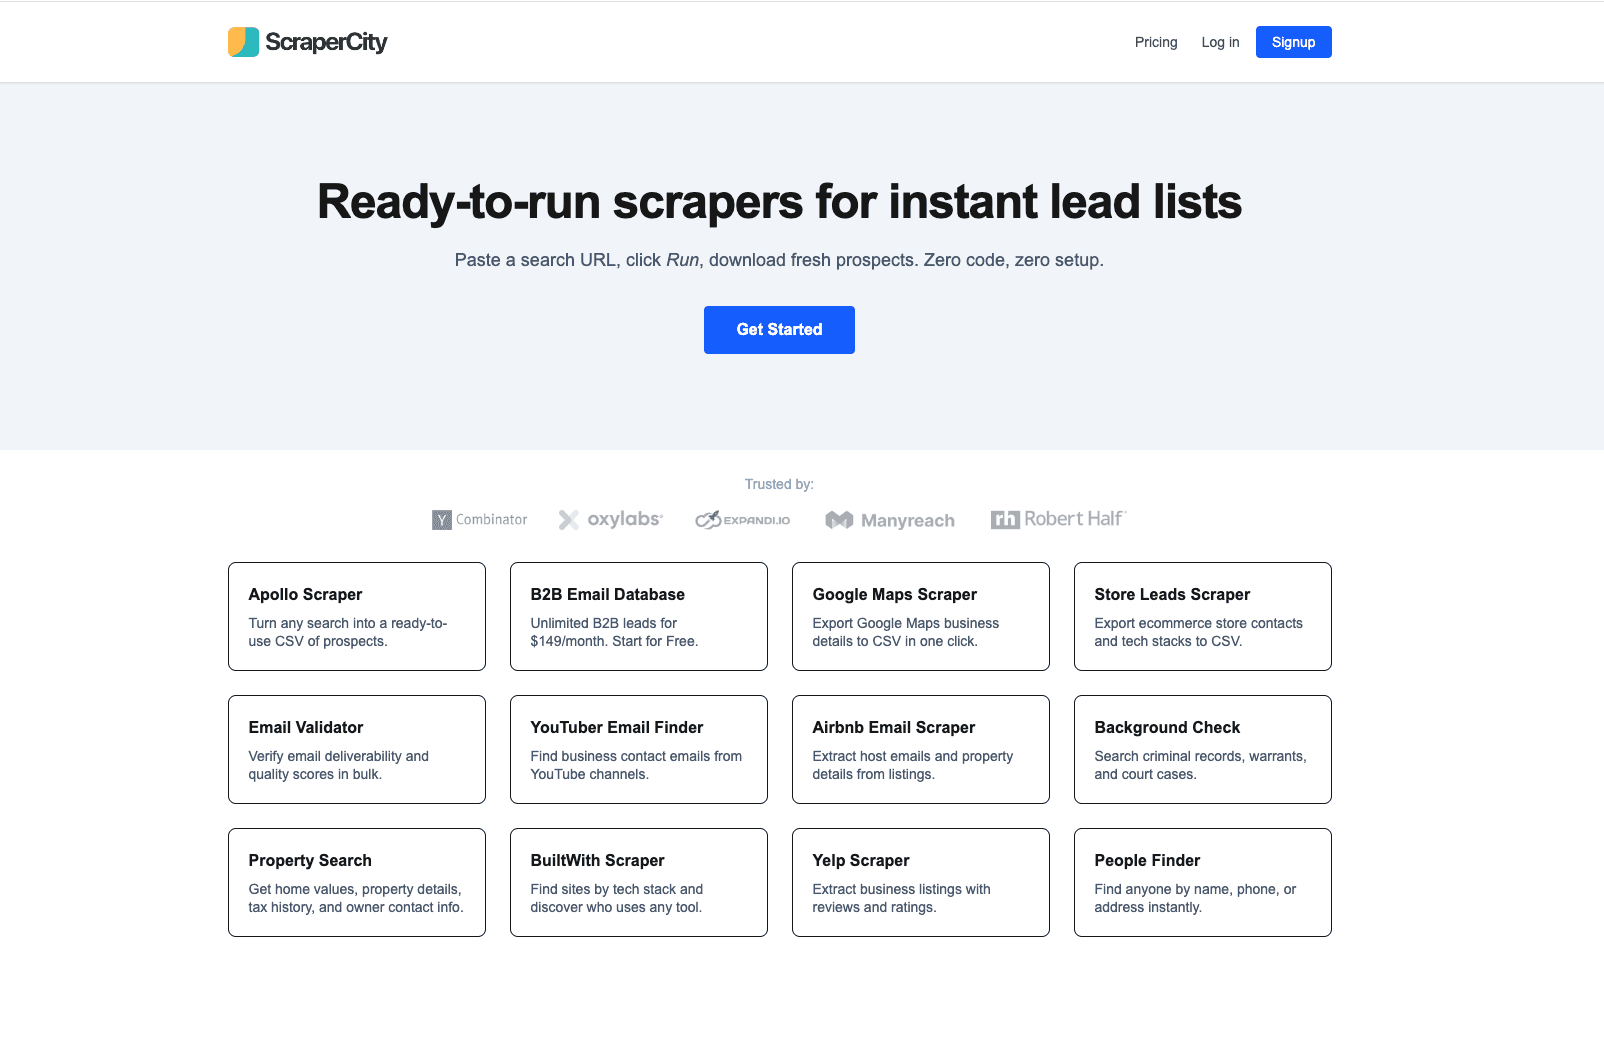Screen dimensions: 1604x1055
Task: Click the 'Trusted by:' label
Action: [x=779, y=484]
